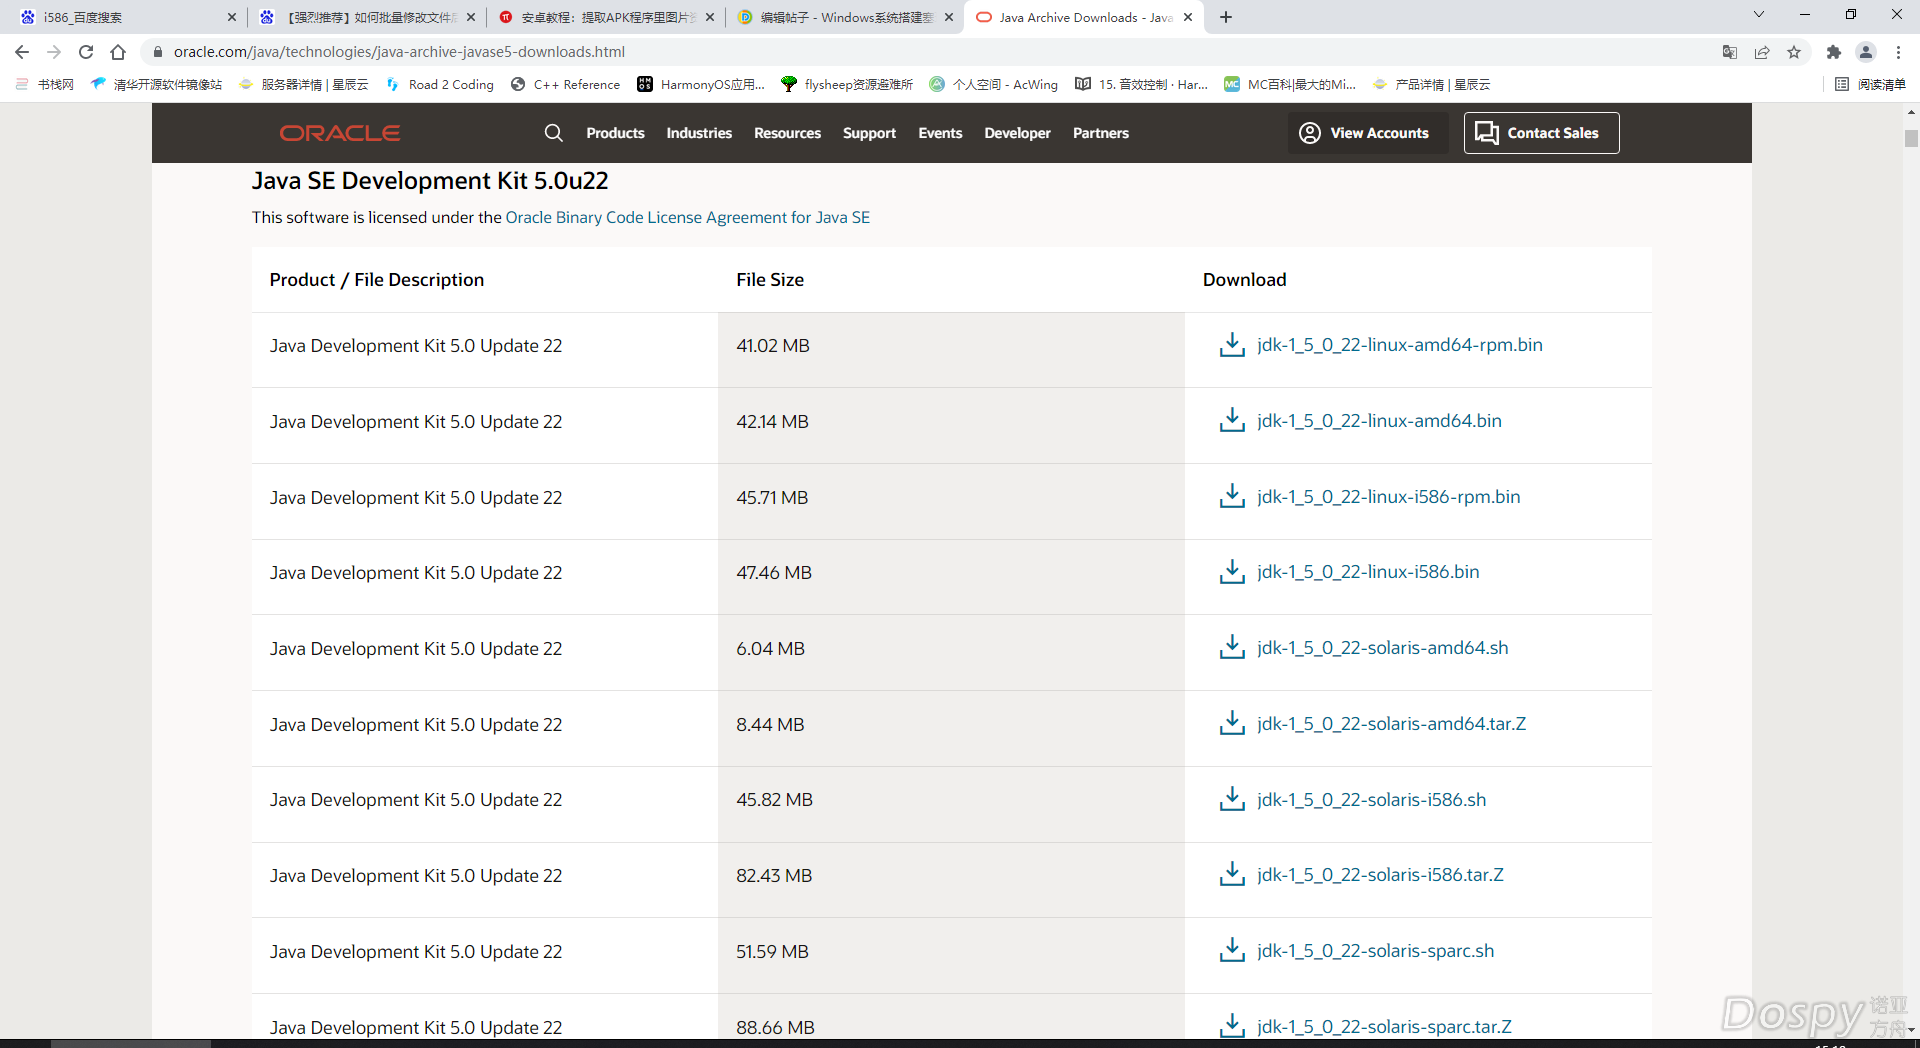Click download icon for jdk-1_5_0_22-solaris-i586.sh
The width and height of the screenshot is (1920, 1048).
click(1232, 799)
